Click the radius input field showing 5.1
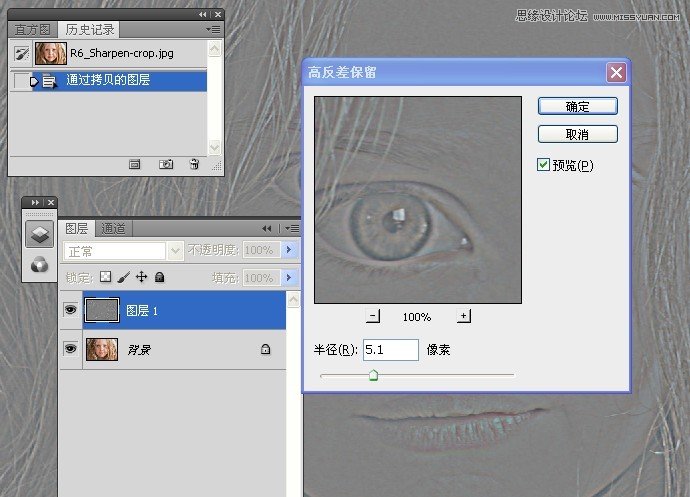The image size is (690, 497). [x=391, y=350]
